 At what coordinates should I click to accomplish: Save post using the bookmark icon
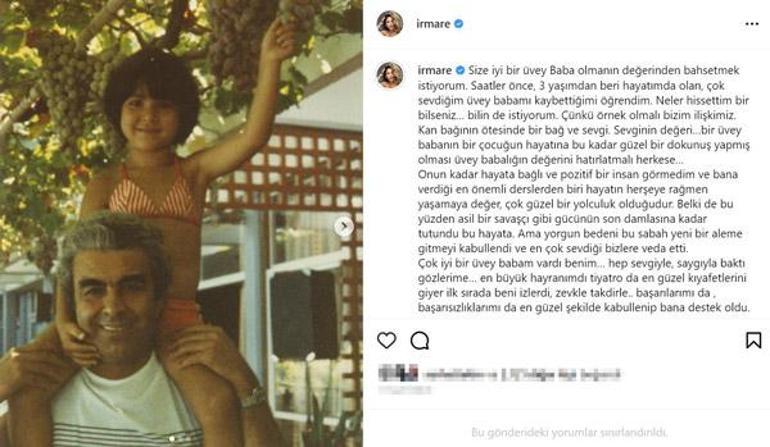pyautogui.click(x=753, y=340)
